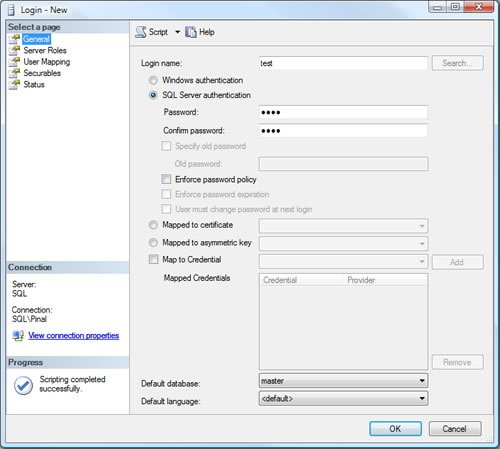The height and width of the screenshot is (449, 500).
Task: Click the Provider column header
Action: tap(386, 280)
